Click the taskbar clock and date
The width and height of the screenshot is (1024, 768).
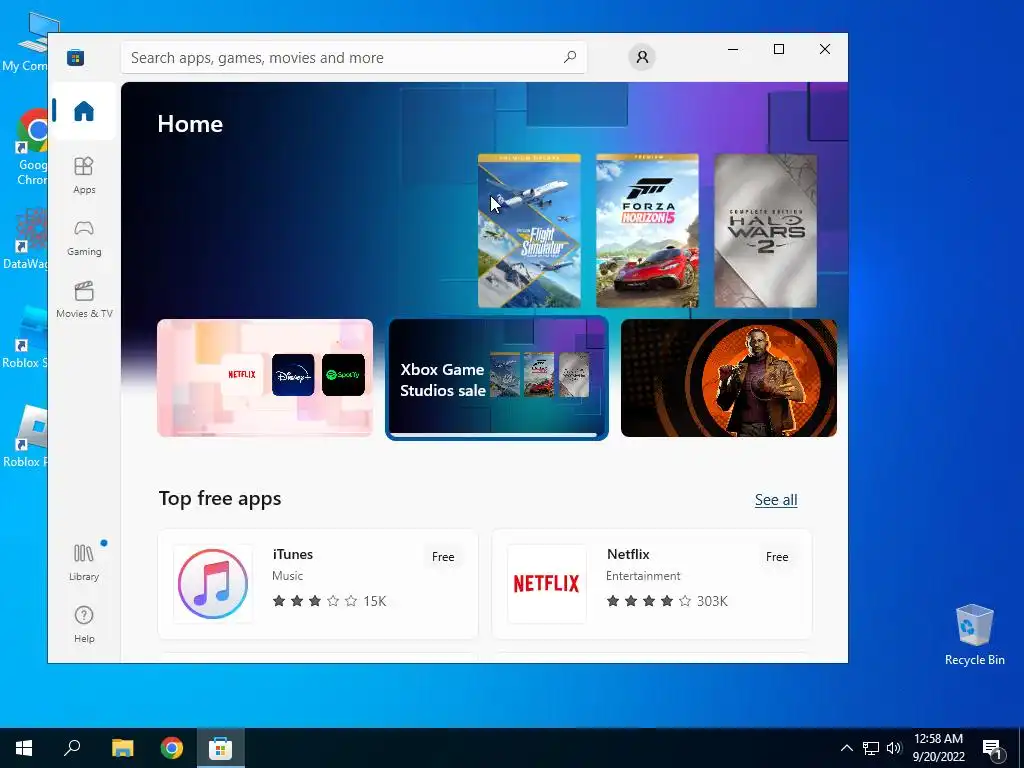point(938,748)
